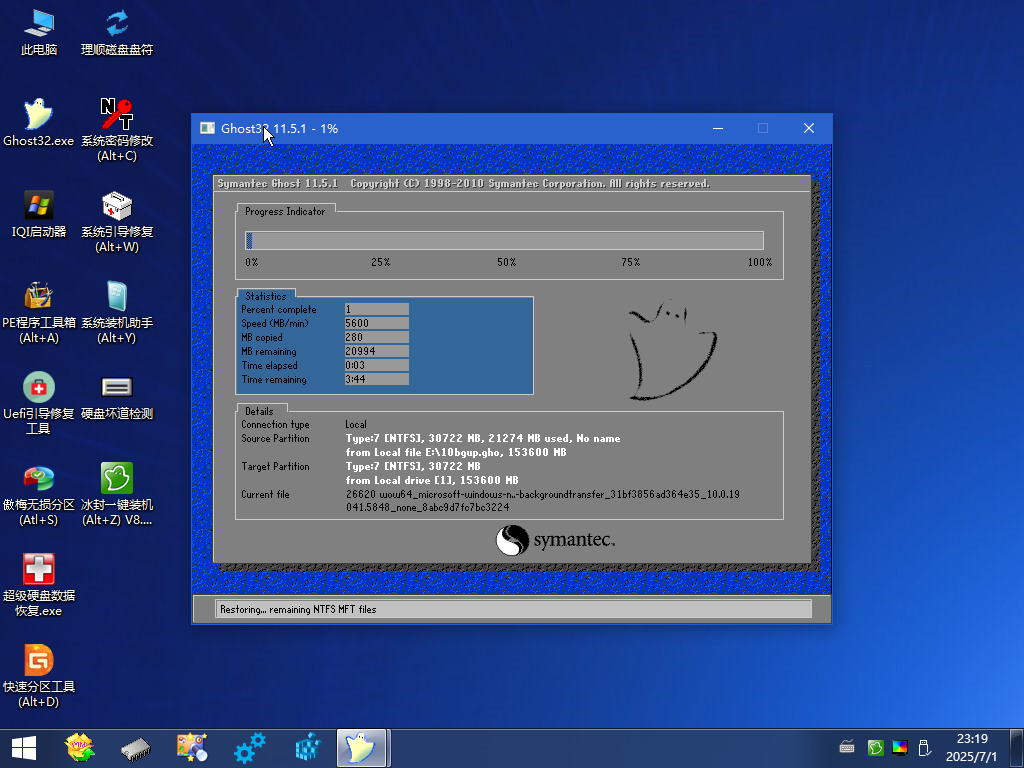Close the Ghost32 window
This screenshot has width=1024, height=768.
click(x=808, y=128)
